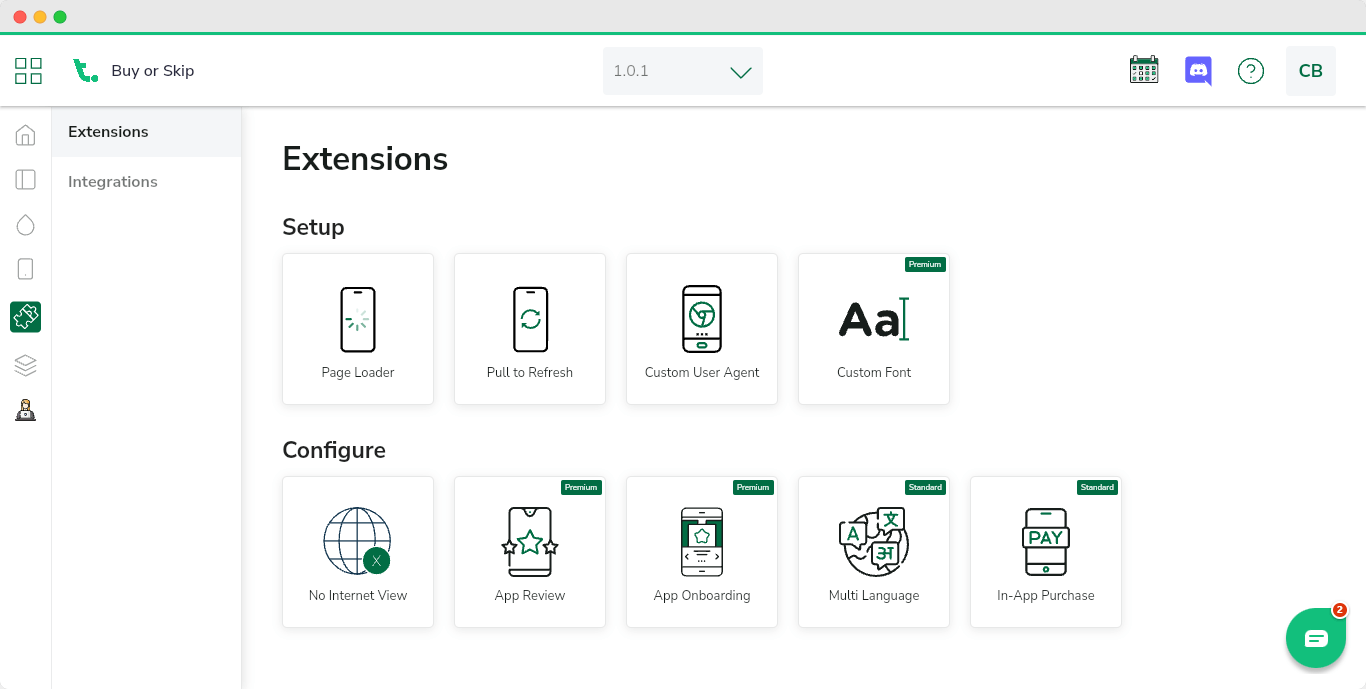The width and height of the screenshot is (1366, 689).
Task: Click the CB user avatar button
Action: point(1310,71)
